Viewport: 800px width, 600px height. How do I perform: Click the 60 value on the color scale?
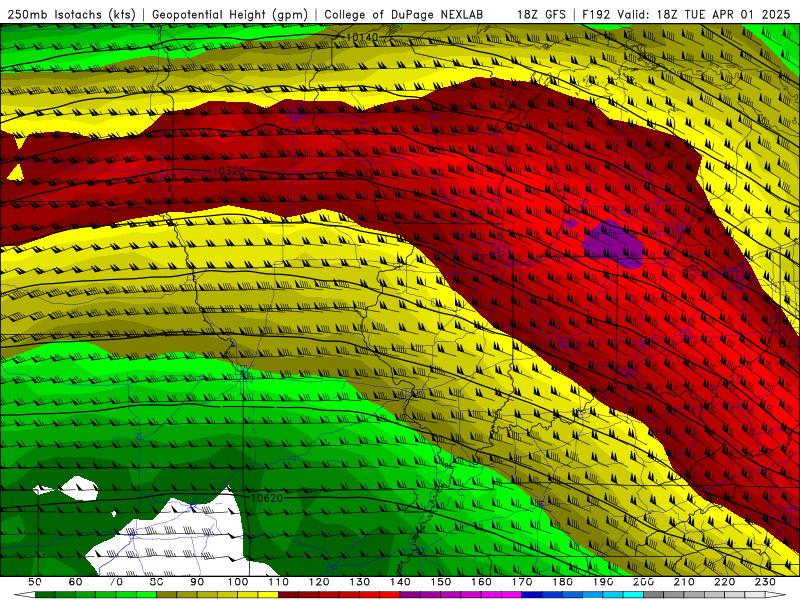(75, 582)
